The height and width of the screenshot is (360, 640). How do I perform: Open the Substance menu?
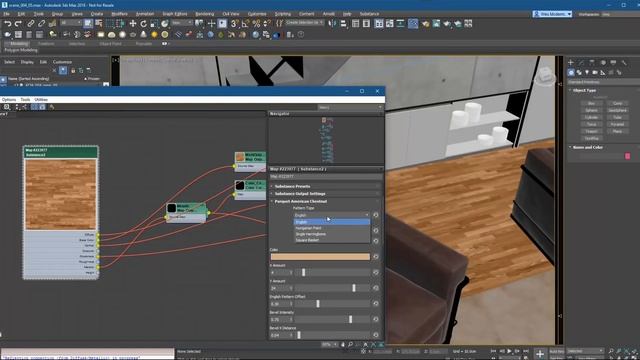[369, 14]
